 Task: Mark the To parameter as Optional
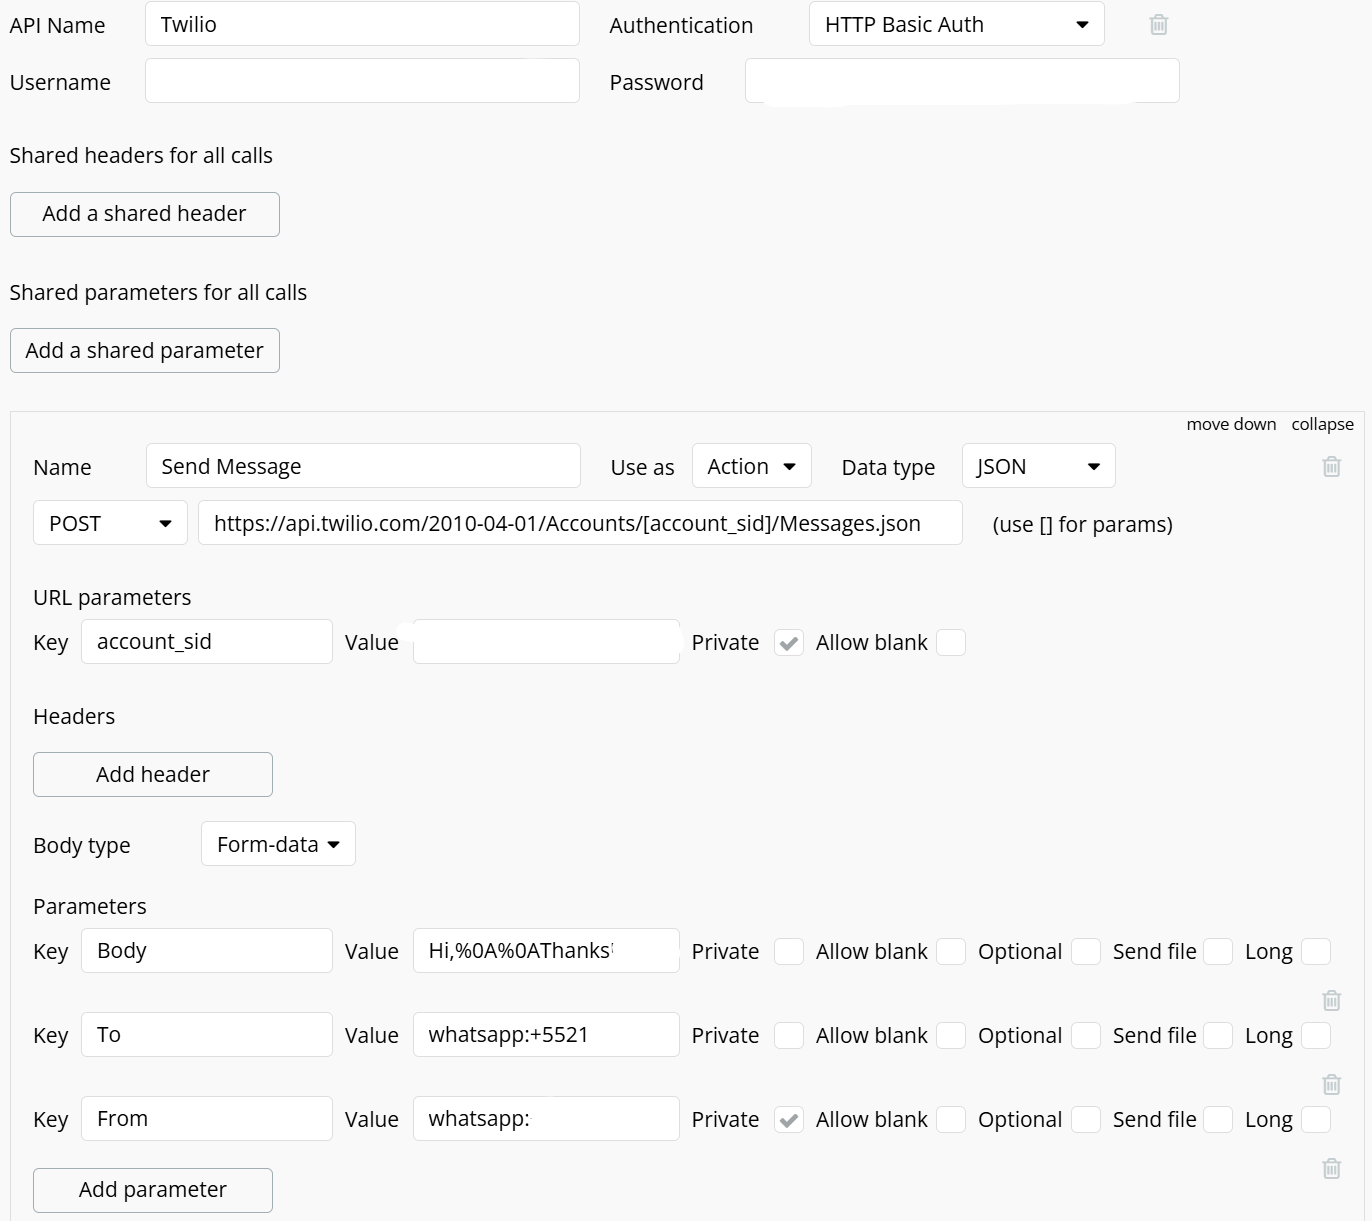(1086, 1036)
